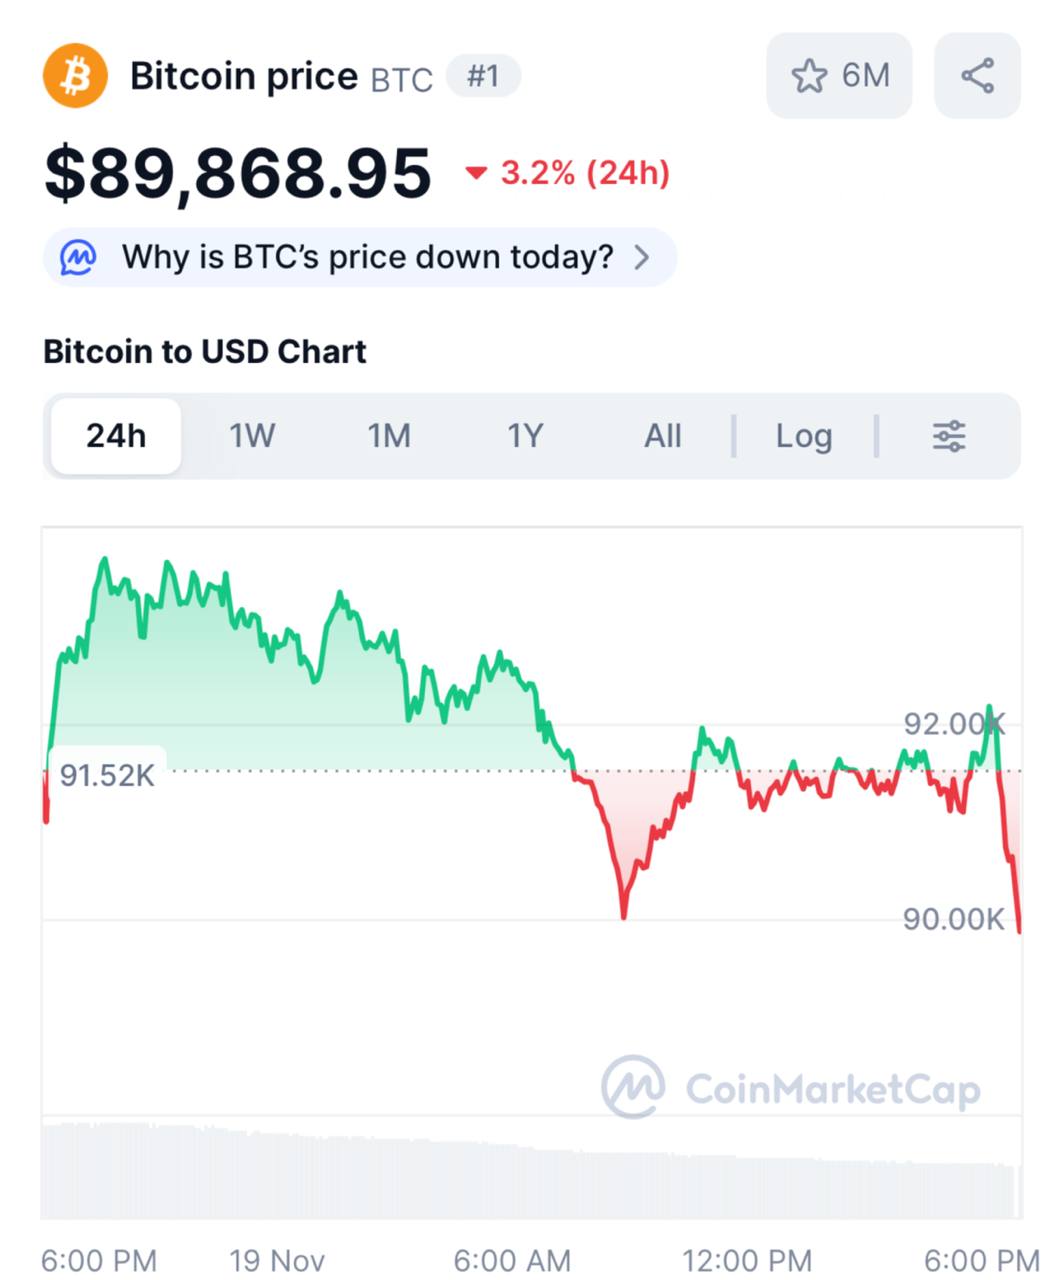Open chart settings sliders icon
This screenshot has height=1280, width=1064.
pyautogui.click(x=948, y=436)
